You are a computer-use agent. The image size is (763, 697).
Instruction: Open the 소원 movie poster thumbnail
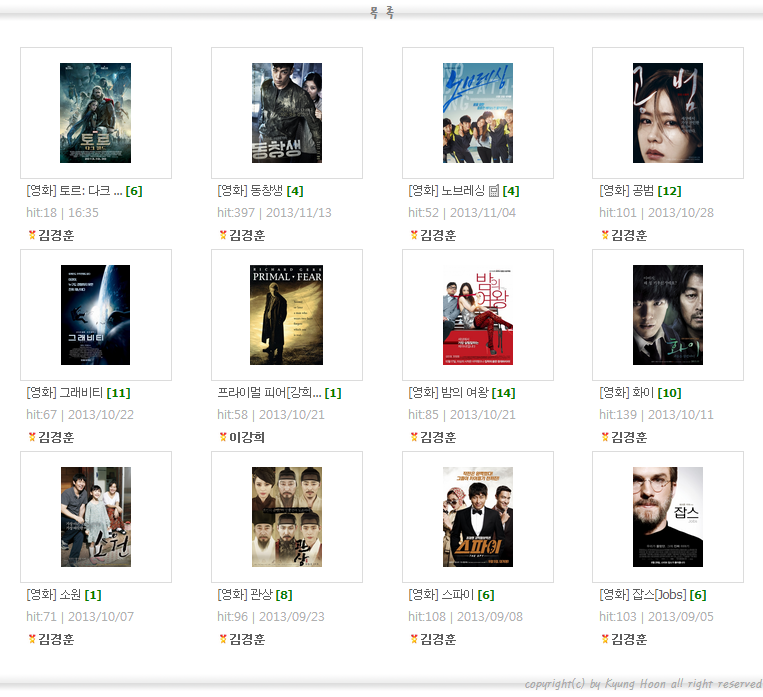[x=95, y=517]
